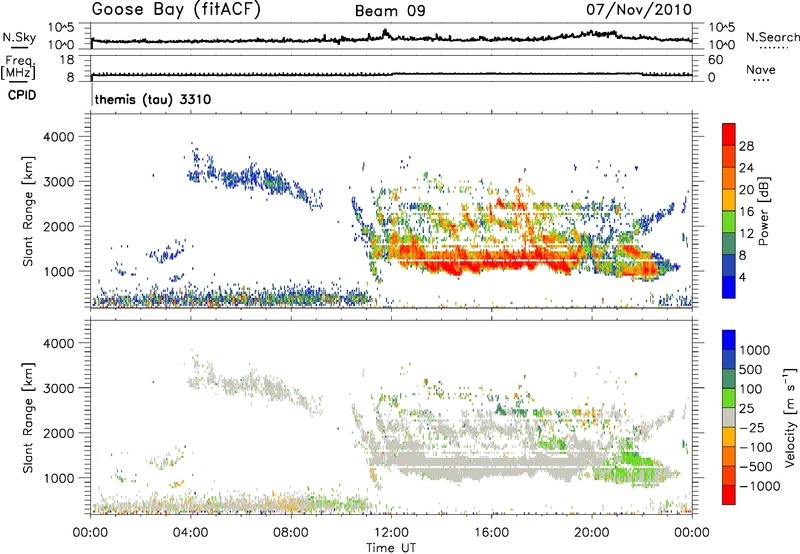Click the "Goose Bay (fitACF)" plot title

click(176, 10)
